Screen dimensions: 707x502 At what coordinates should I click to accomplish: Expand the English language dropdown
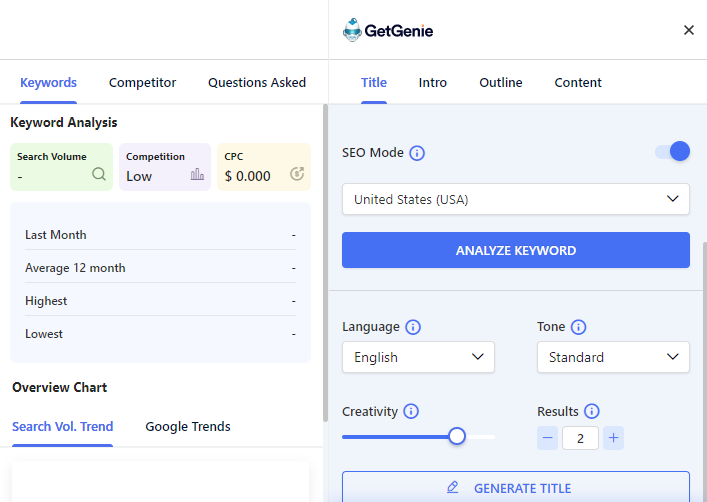(x=418, y=357)
